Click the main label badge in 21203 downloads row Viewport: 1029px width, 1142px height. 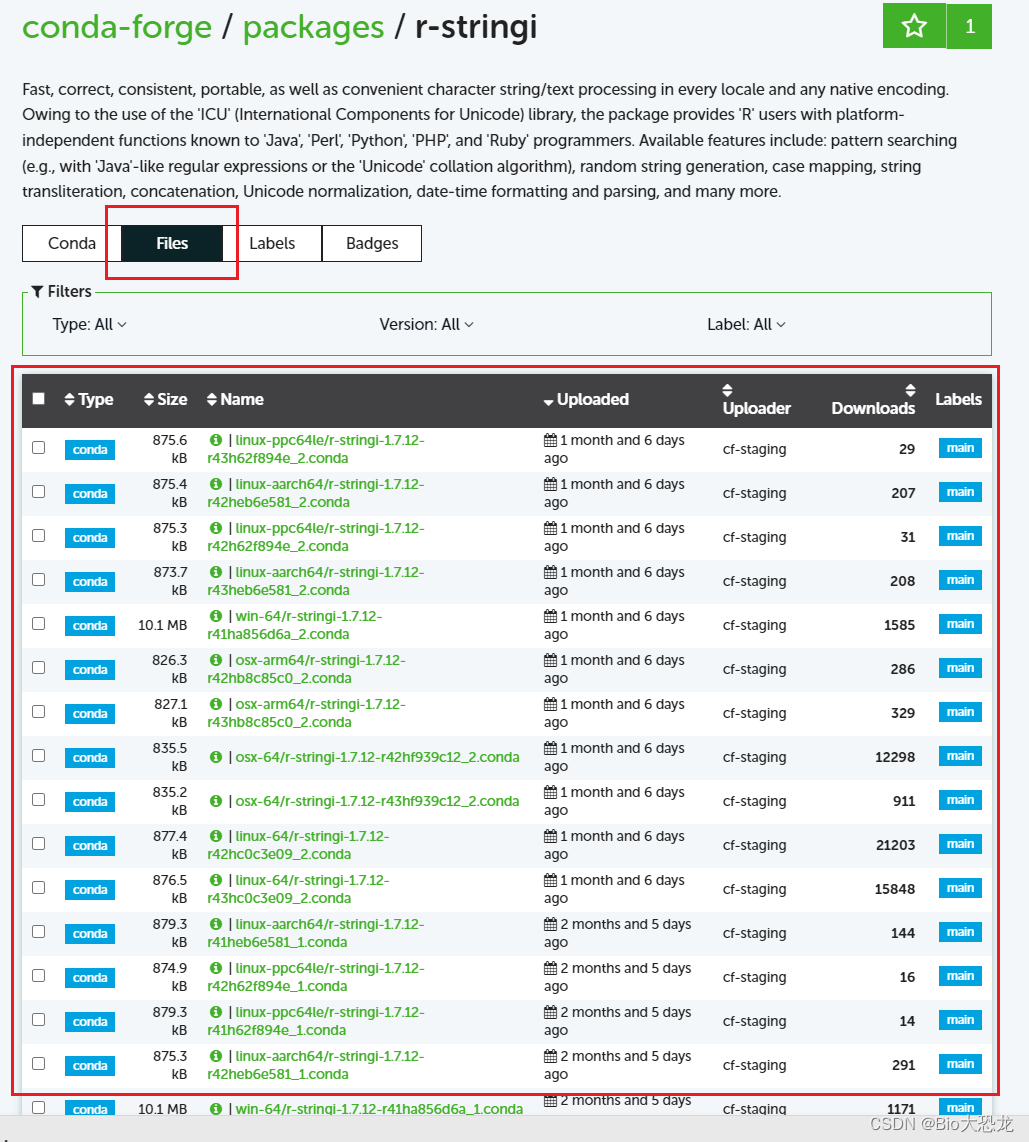(960, 844)
